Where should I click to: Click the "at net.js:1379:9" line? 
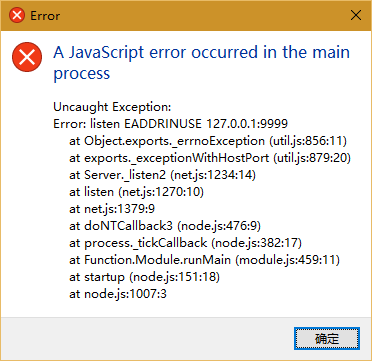click(x=112, y=209)
